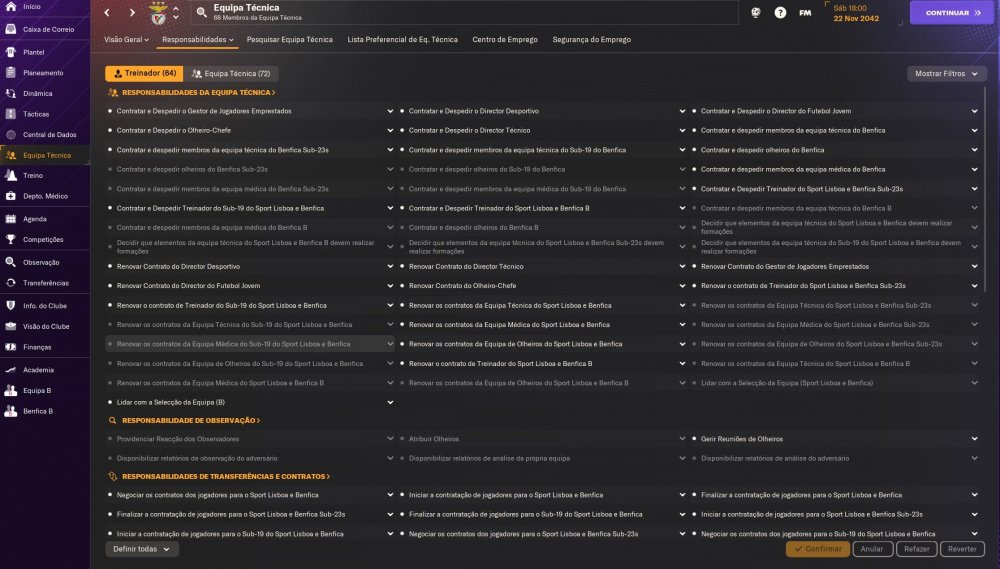This screenshot has height=569, width=1000.
Task: Select the Equipa Técnica (72) toggle
Action: coord(231,73)
